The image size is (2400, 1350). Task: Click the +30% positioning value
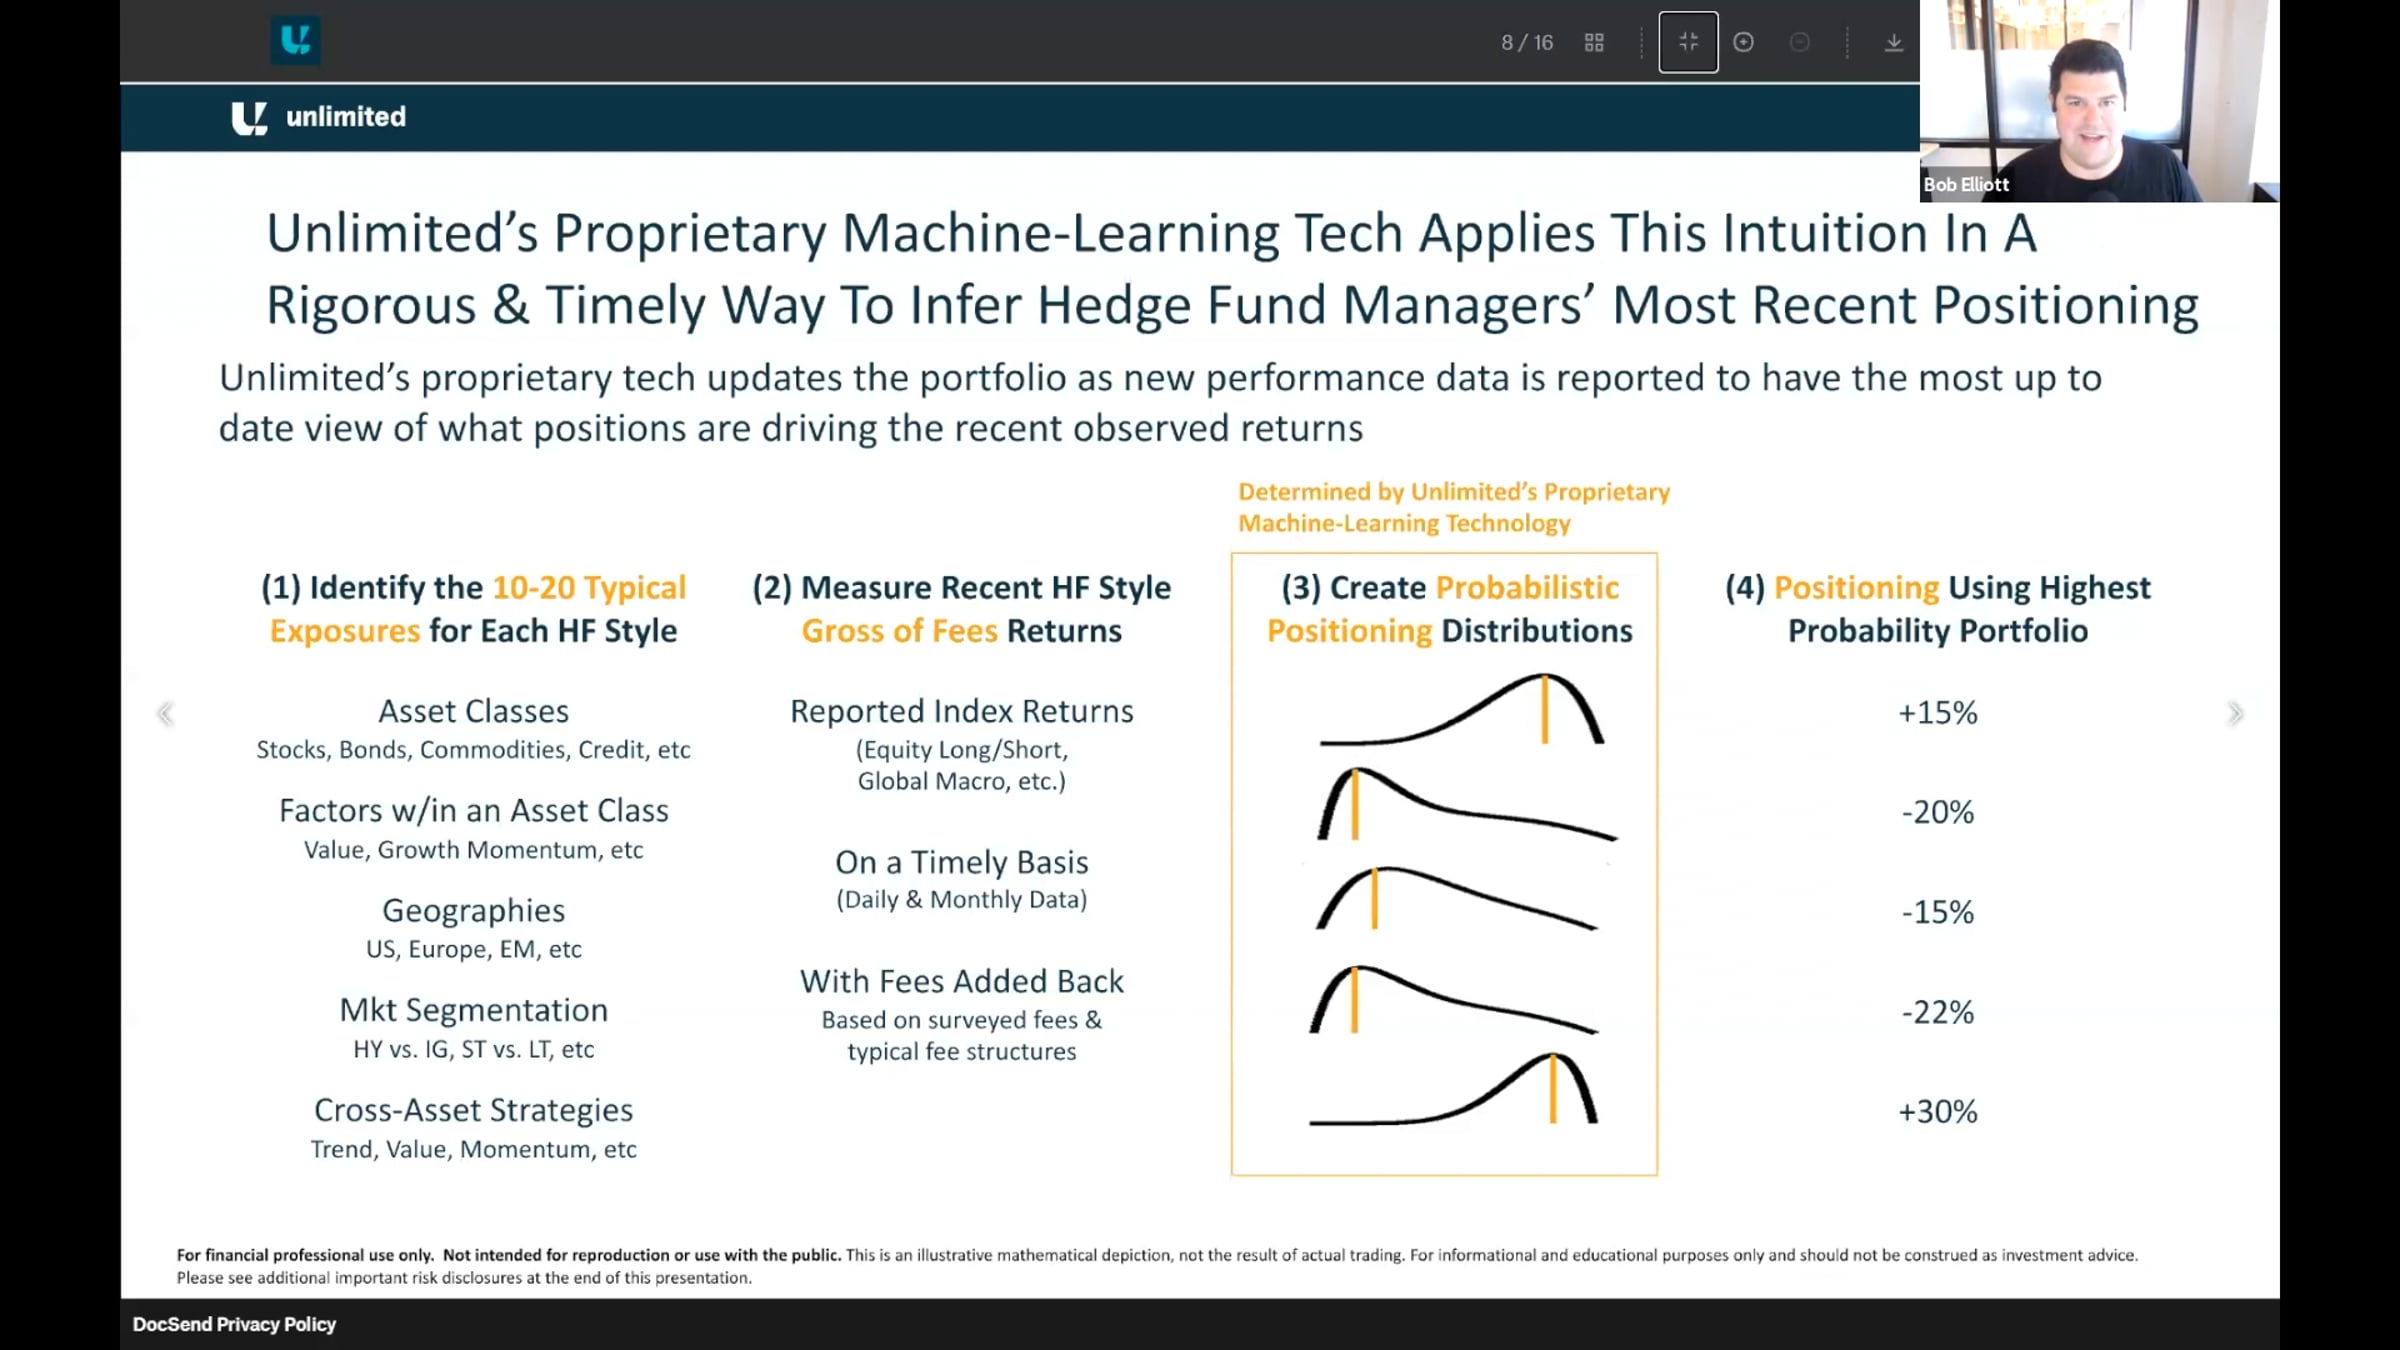pos(1937,1111)
